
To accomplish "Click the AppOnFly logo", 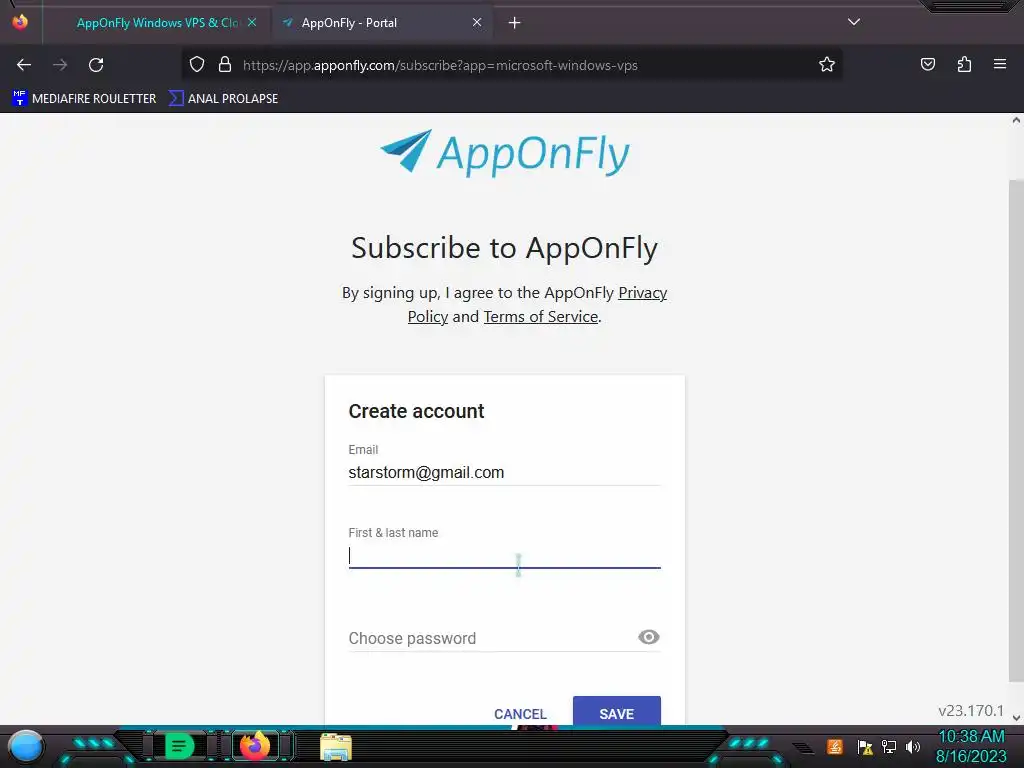I will tap(504, 153).
